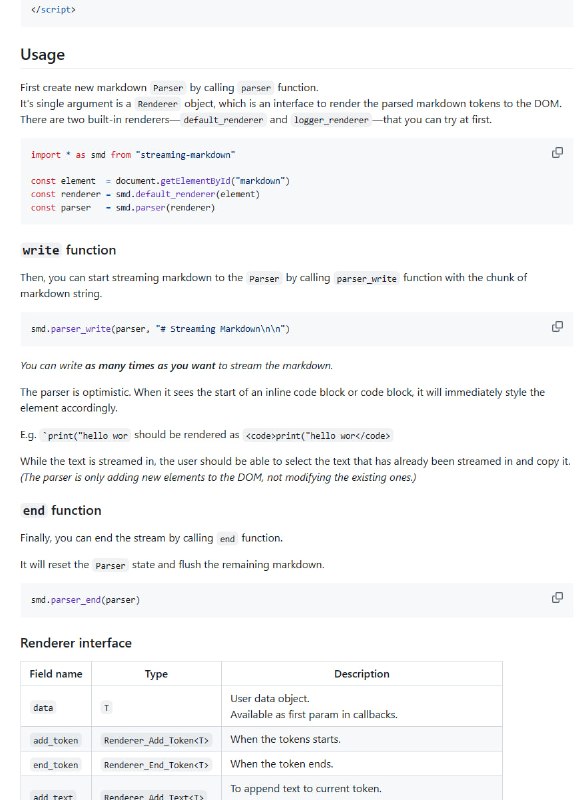Click the Description column header
Image resolution: width=586 pixels, height=800 pixels.
(362, 673)
